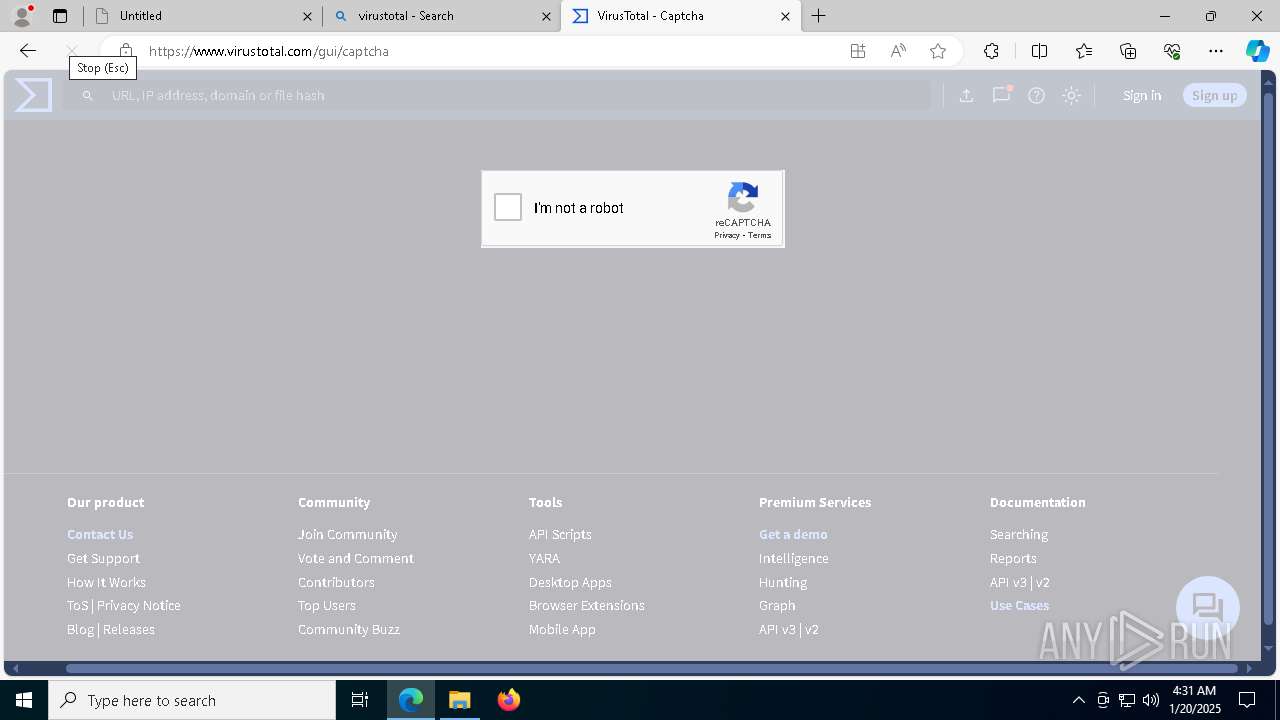
Task: Open the Privacy Notice link
Action: (x=139, y=605)
